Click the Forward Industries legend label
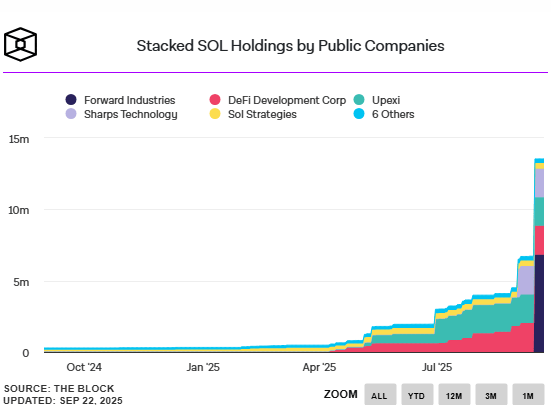The width and height of the screenshot is (551, 405). (129, 100)
